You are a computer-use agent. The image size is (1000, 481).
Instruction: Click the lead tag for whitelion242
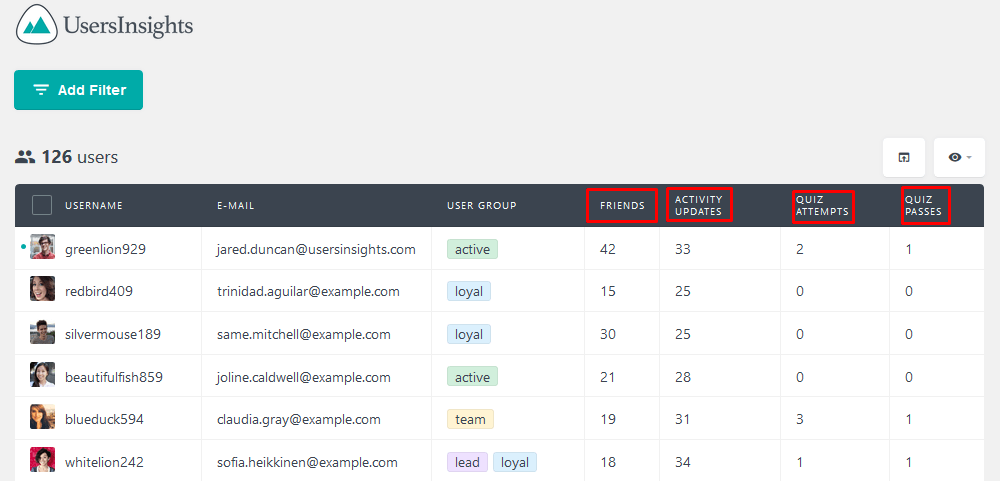click(467, 462)
